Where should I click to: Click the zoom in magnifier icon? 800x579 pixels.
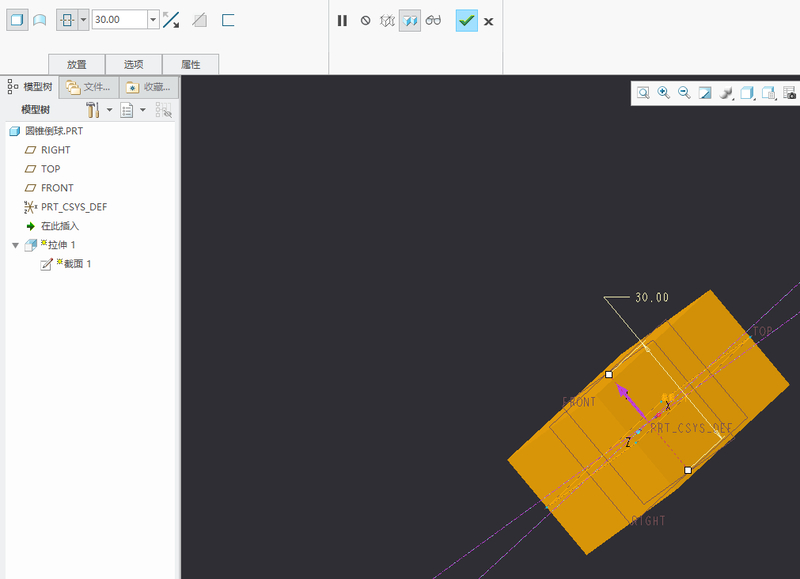point(663,93)
